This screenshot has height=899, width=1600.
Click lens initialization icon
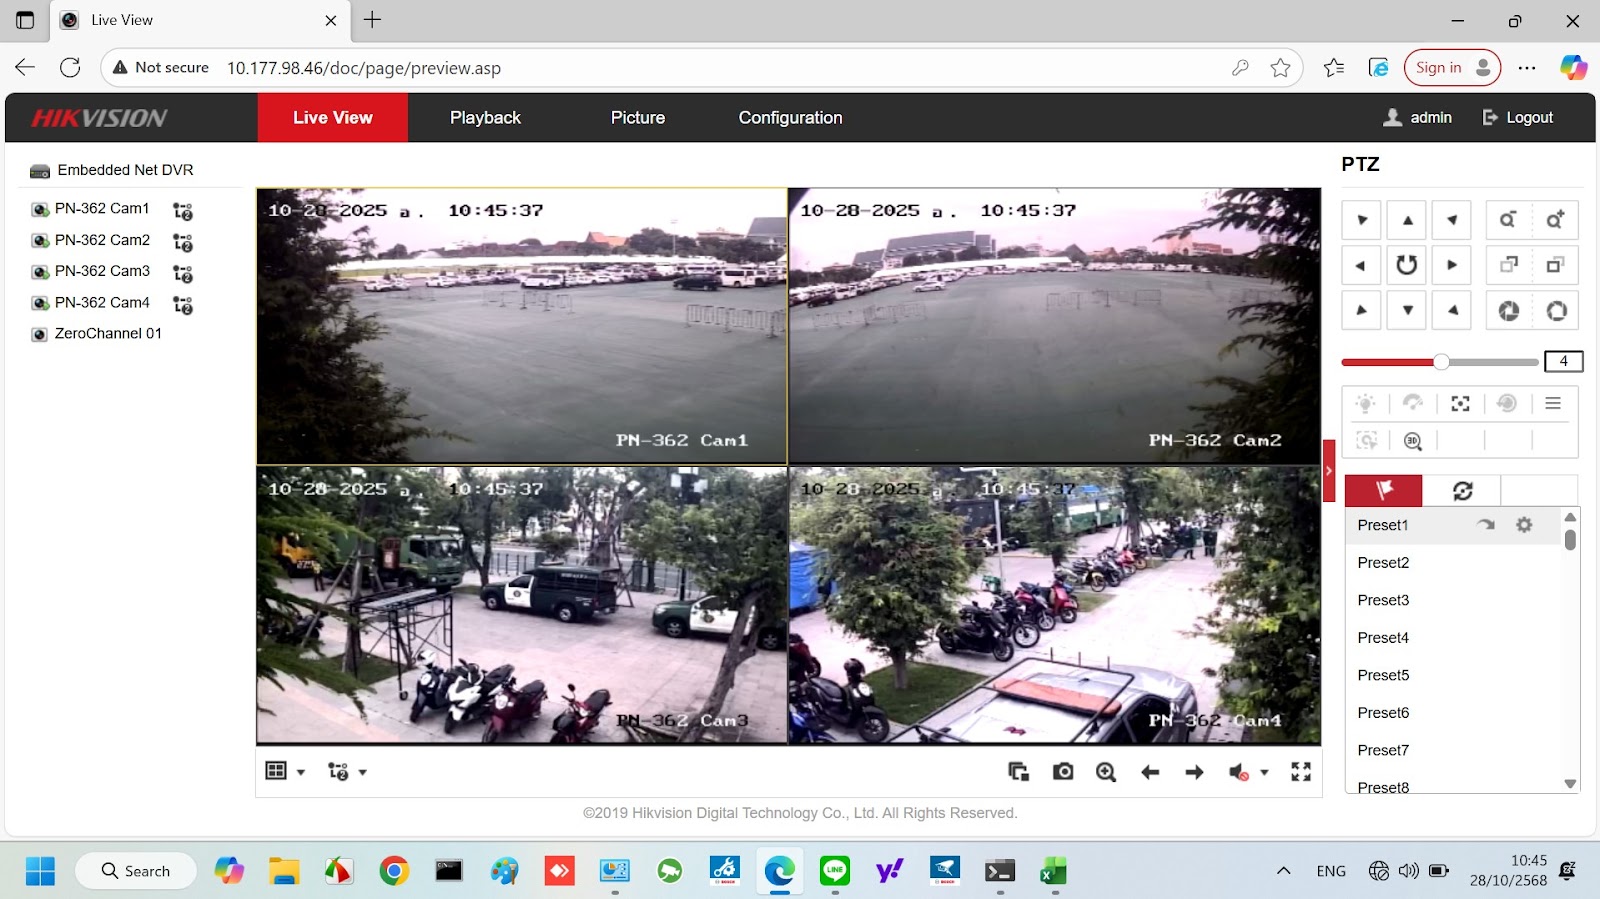[1507, 403]
